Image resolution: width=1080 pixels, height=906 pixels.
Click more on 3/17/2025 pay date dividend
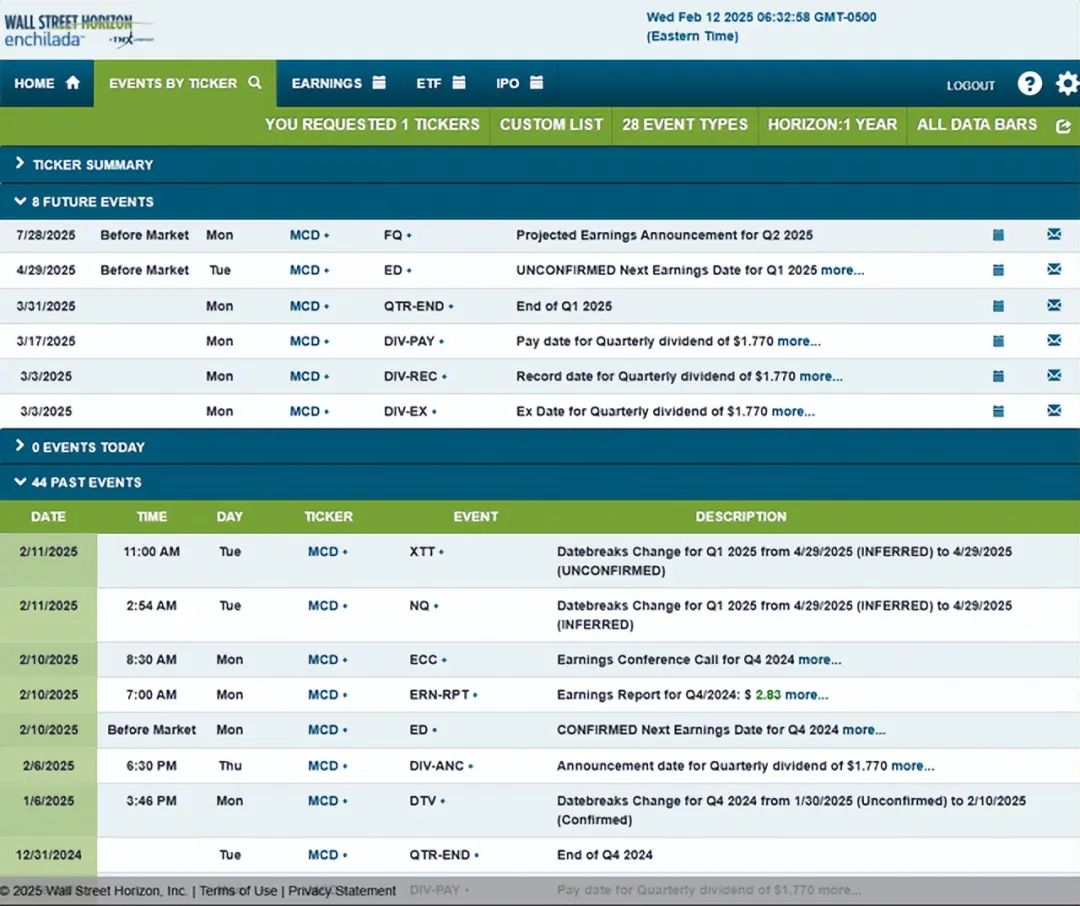(799, 341)
